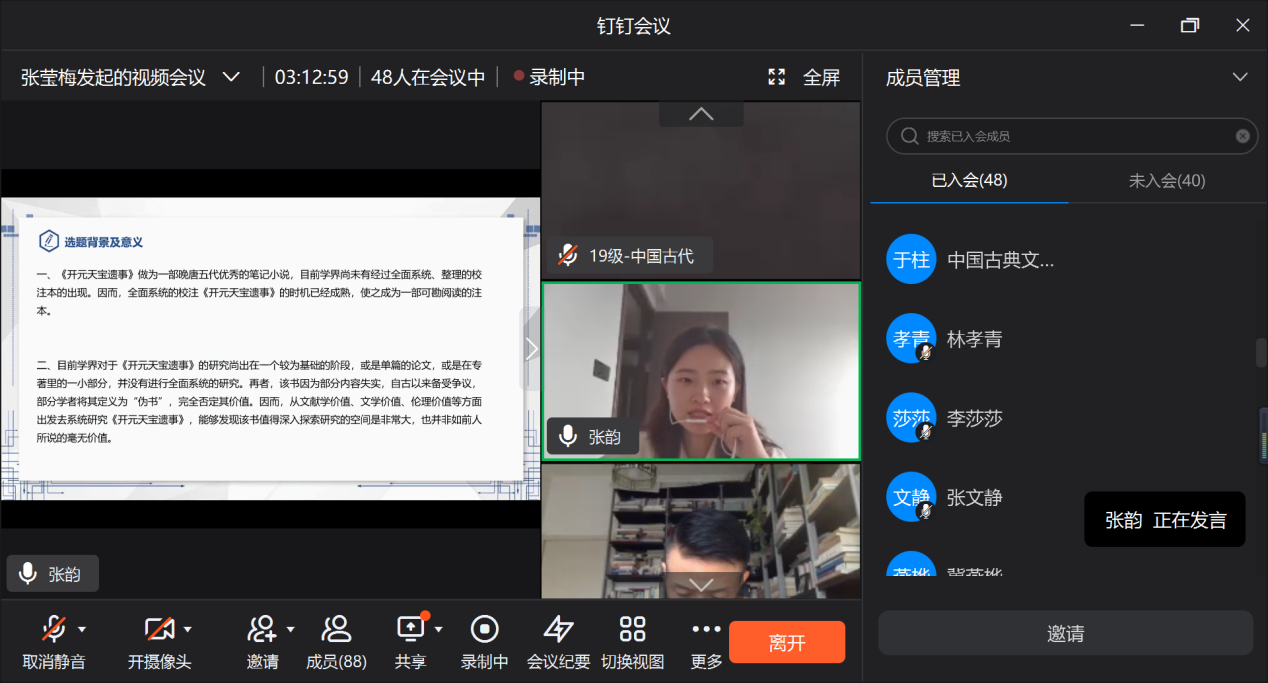This screenshot has height=683, width=1268.
Task: Collapse the 成员管理 panel chevron
Action: click(x=1240, y=77)
